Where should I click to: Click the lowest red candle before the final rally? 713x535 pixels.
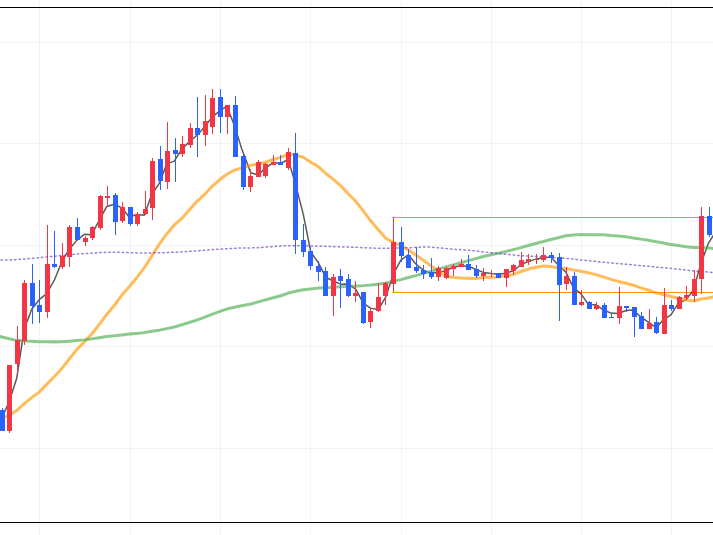coord(664,320)
